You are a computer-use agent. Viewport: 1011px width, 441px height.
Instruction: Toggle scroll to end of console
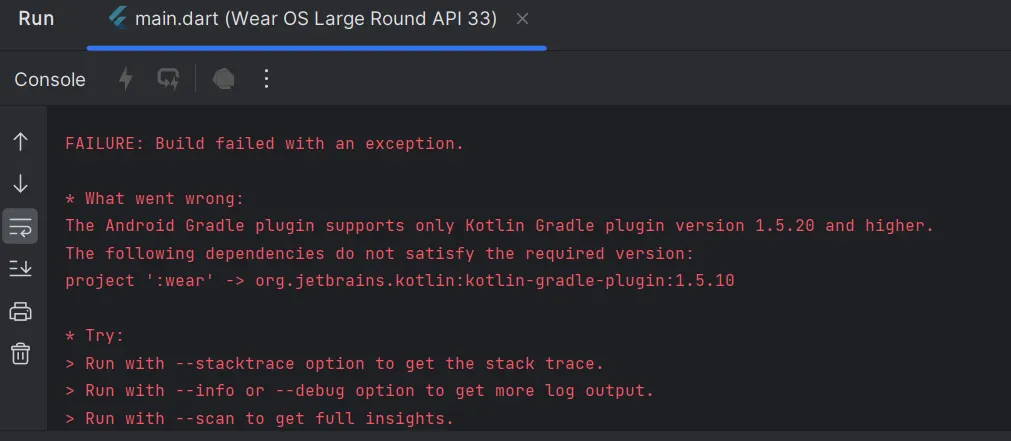21,268
